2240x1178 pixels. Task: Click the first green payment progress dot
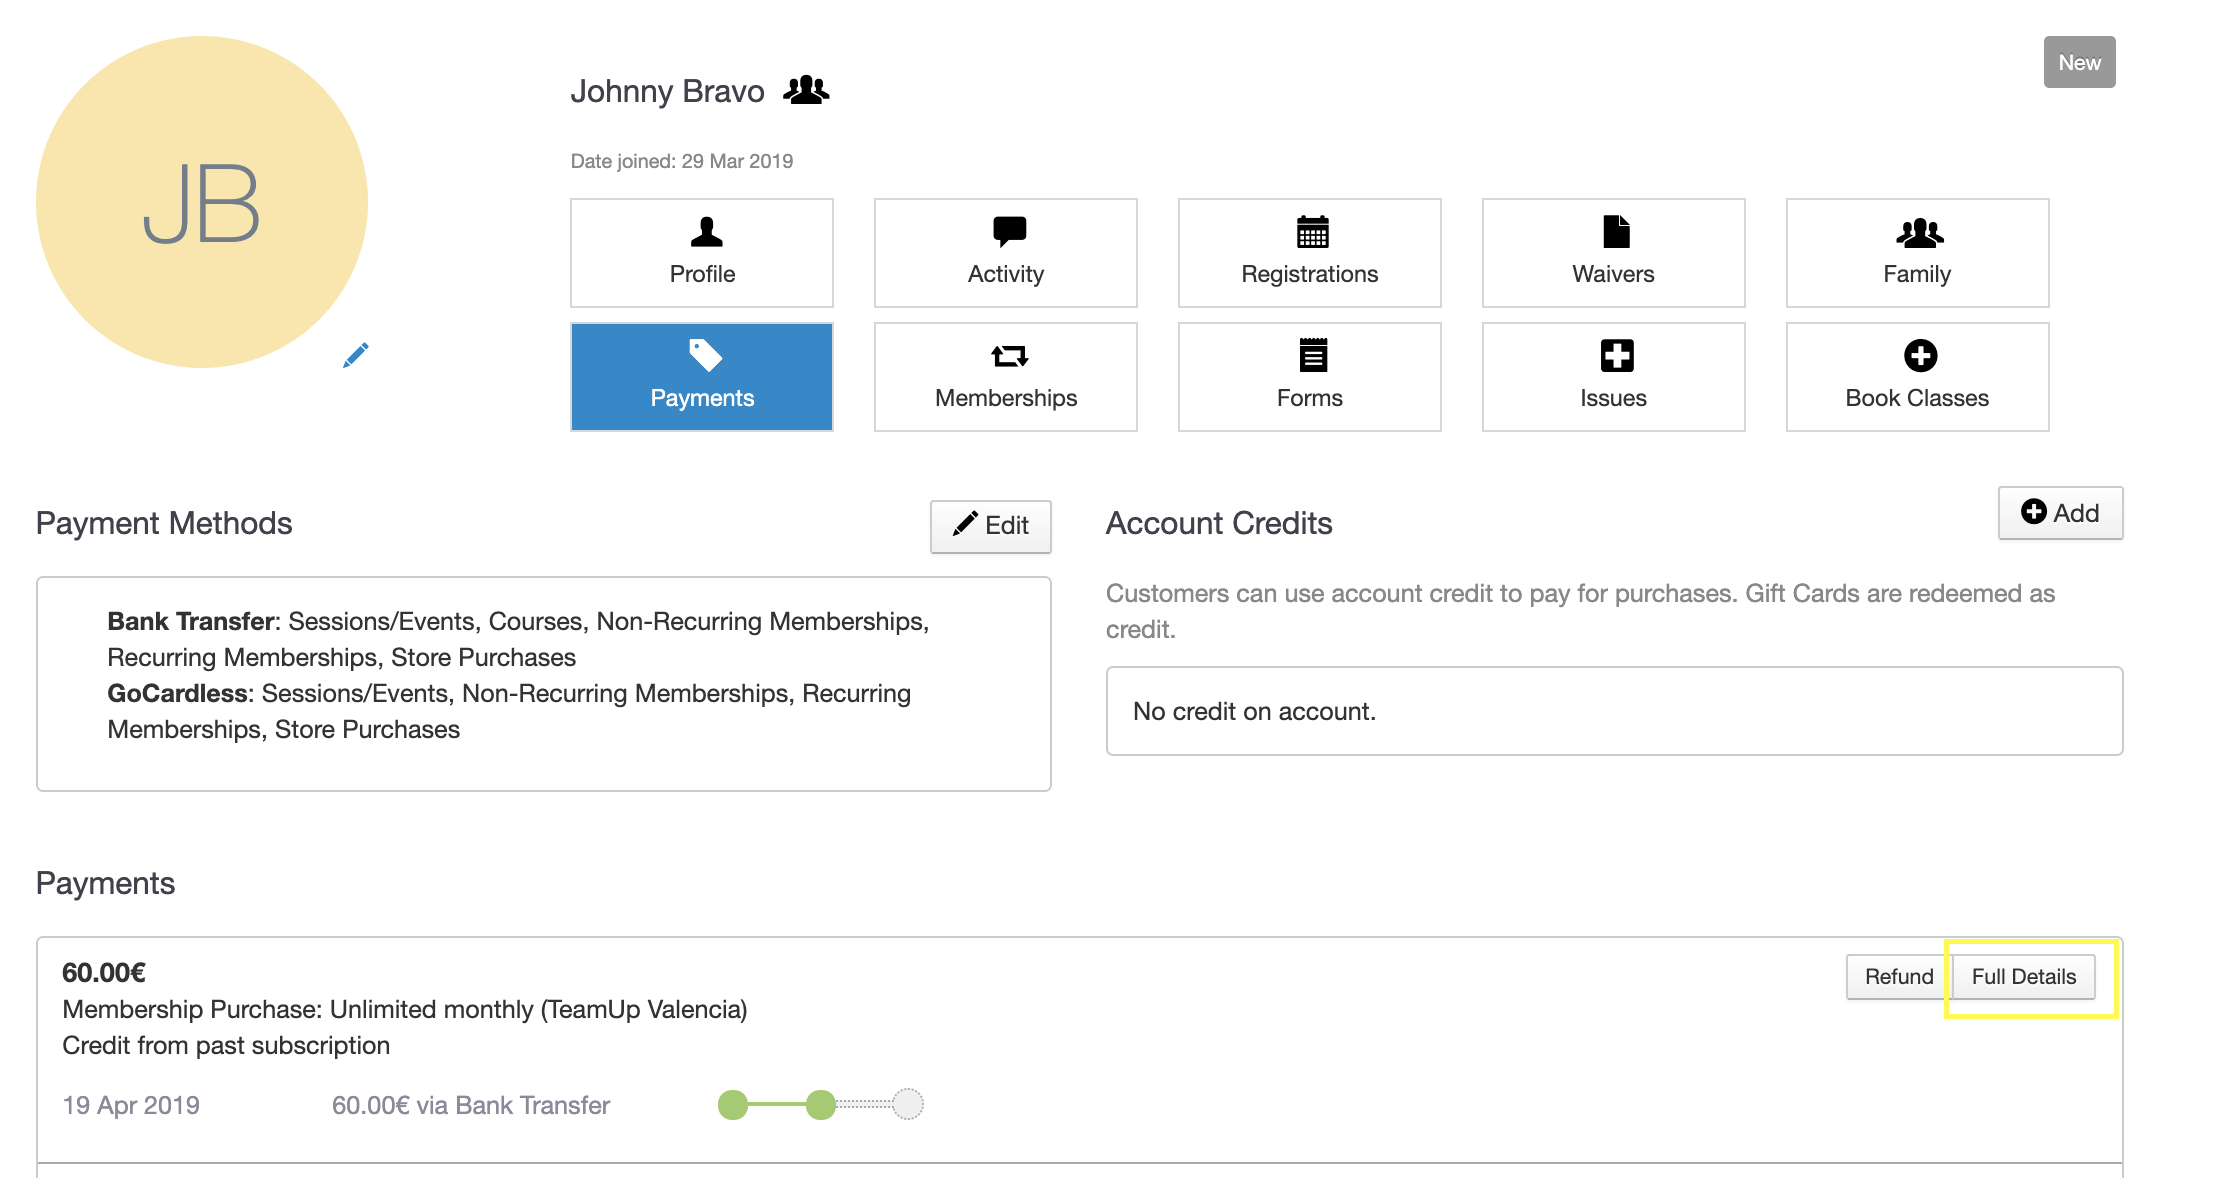(733, 1105)
